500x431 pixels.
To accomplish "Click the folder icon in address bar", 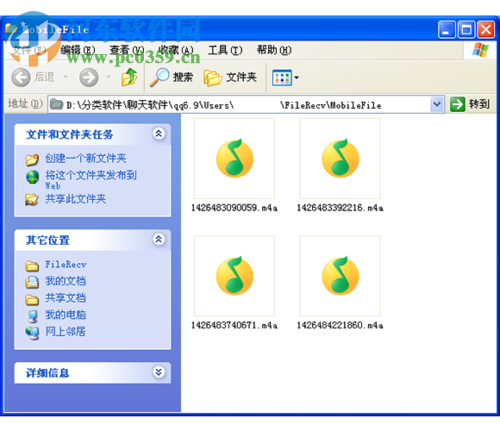I will (56, 105).
